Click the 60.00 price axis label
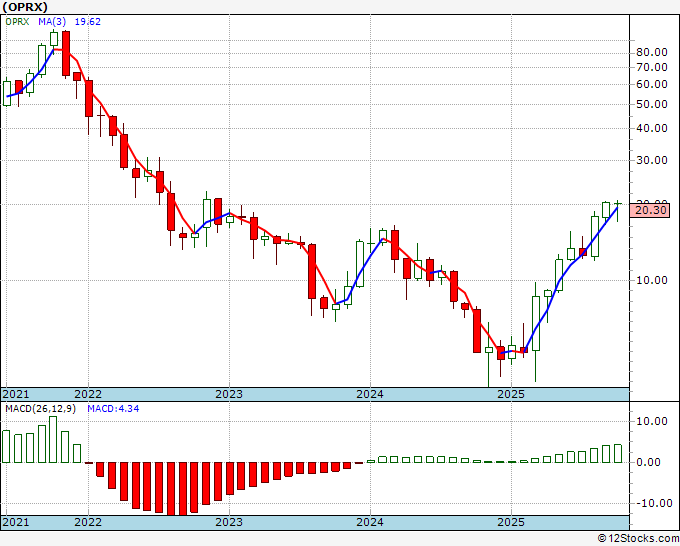Image resolution: width=680 pixels, height=546 pixels. [651, 84]
